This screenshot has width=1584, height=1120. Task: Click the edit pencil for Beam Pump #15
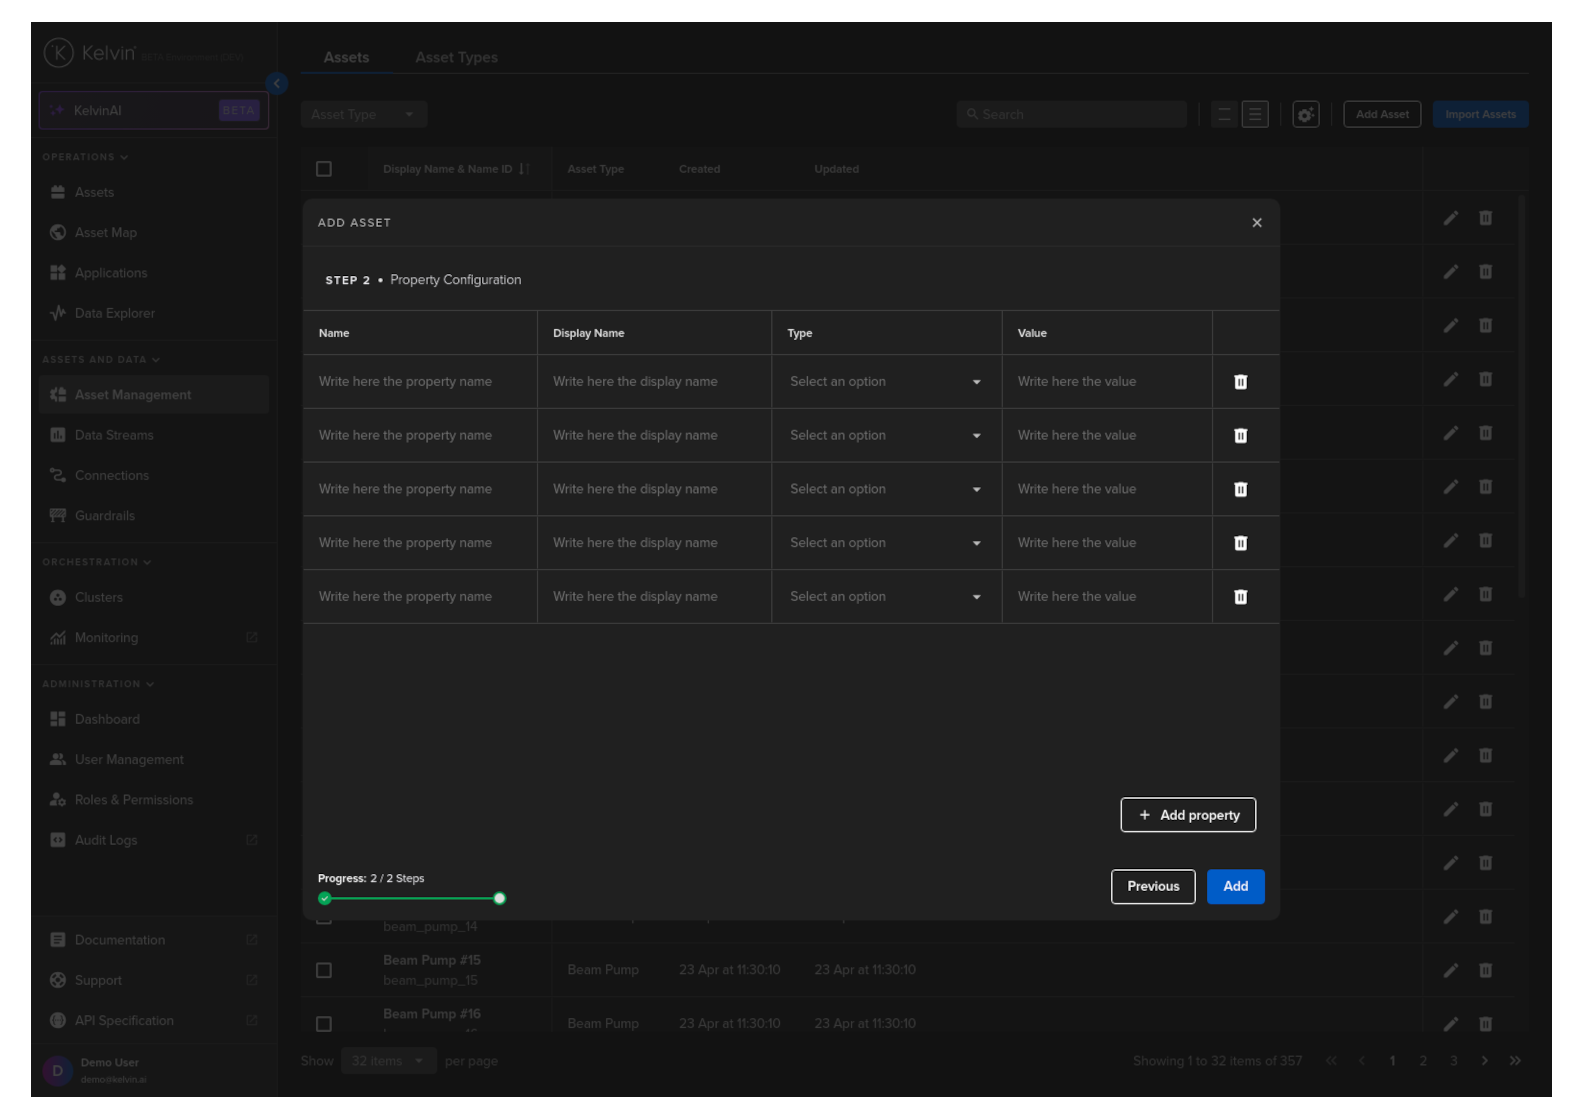(1450, 970)
